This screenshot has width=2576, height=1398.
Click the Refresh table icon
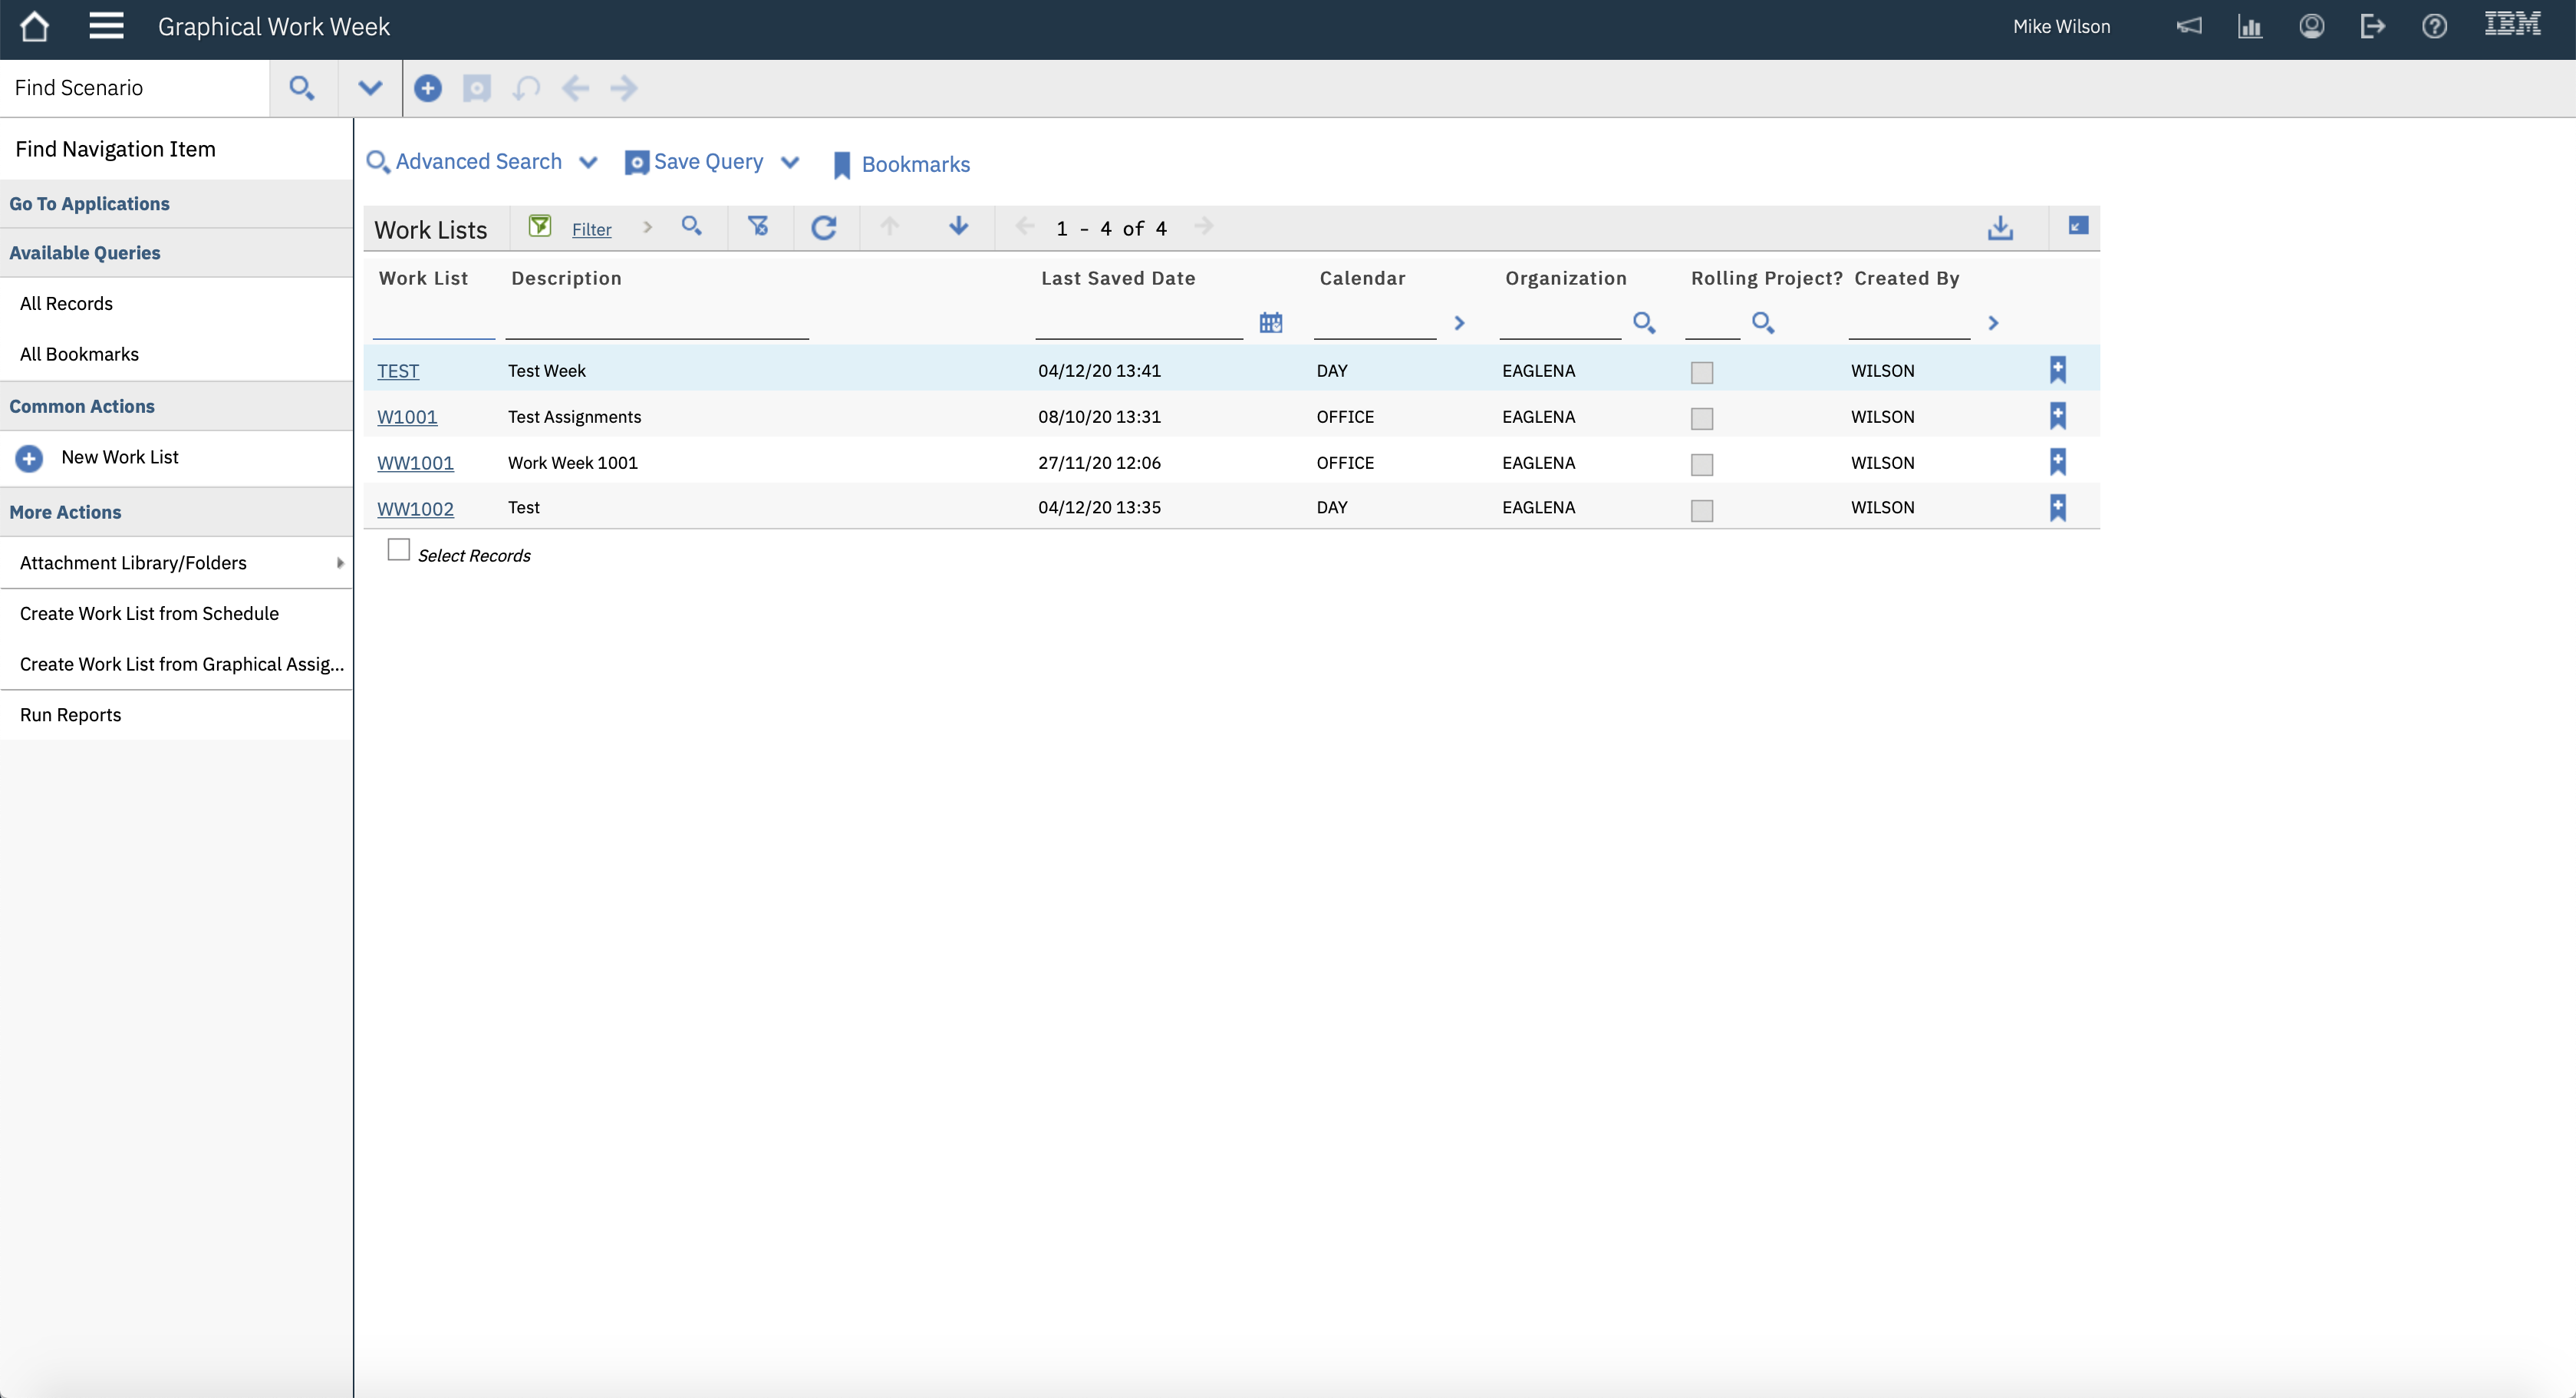[823, 228]
